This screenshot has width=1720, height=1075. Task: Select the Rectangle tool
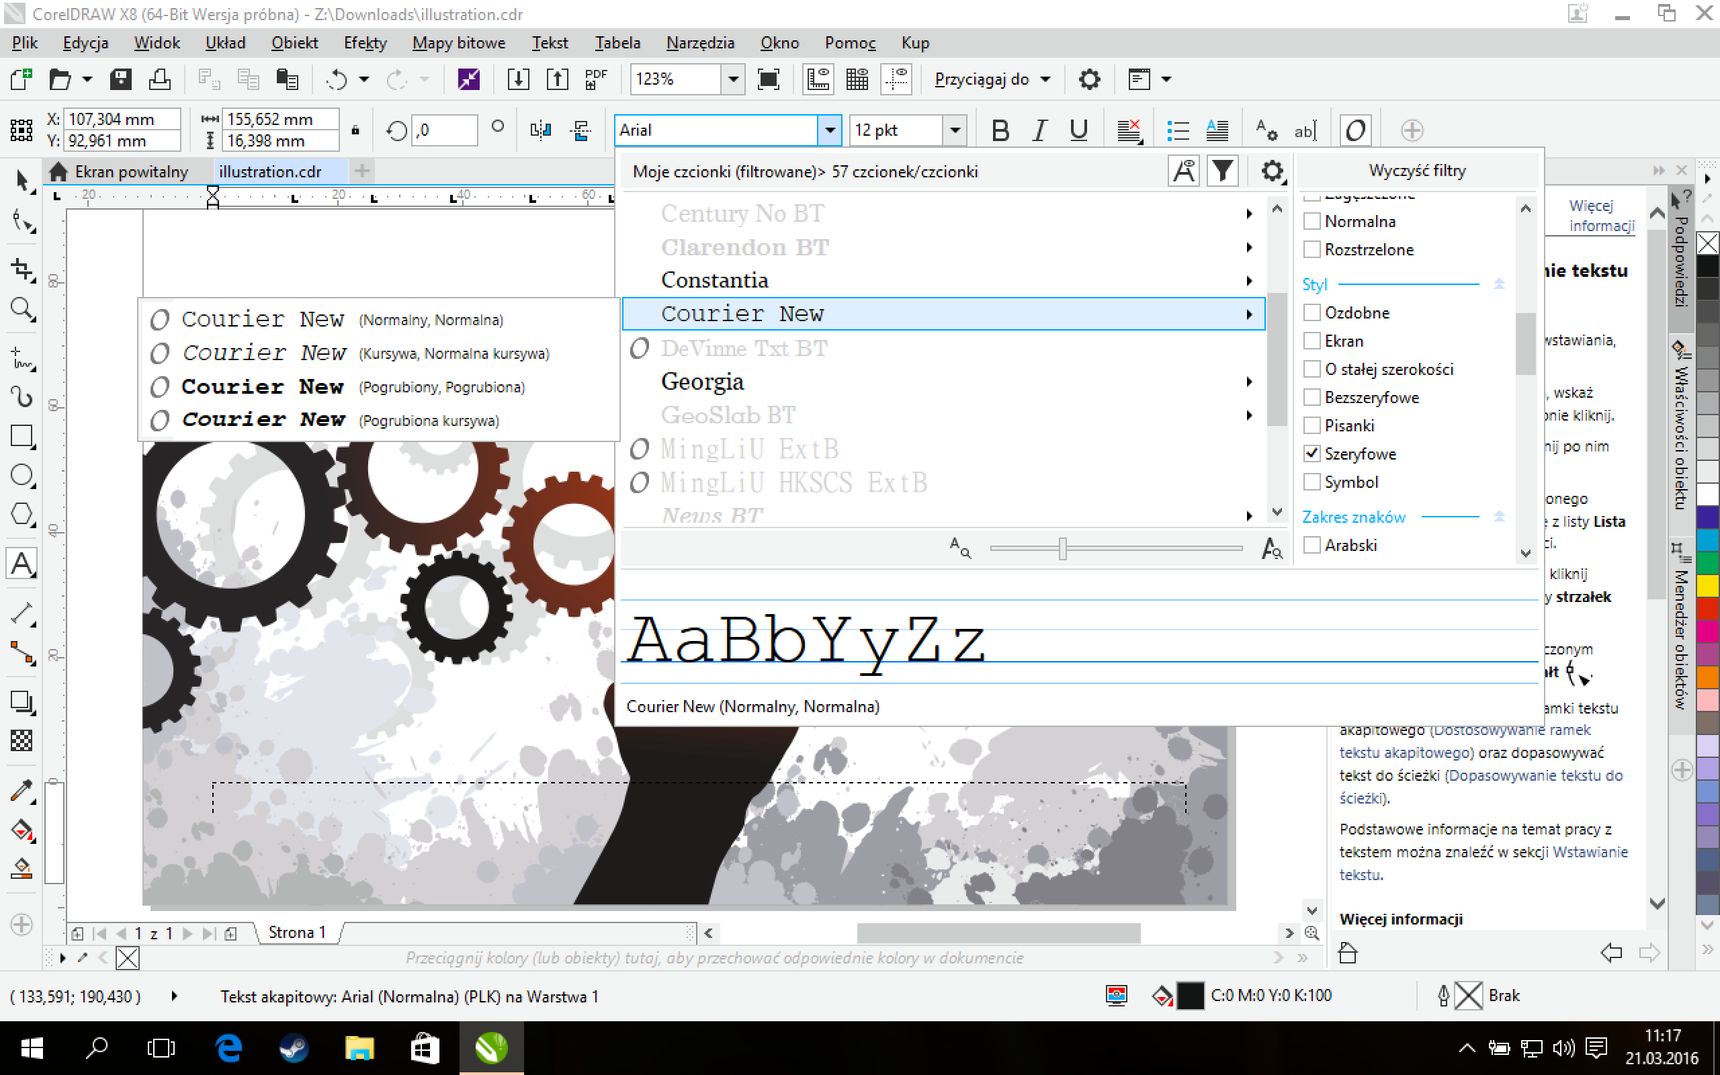click(x=22, y=437)
